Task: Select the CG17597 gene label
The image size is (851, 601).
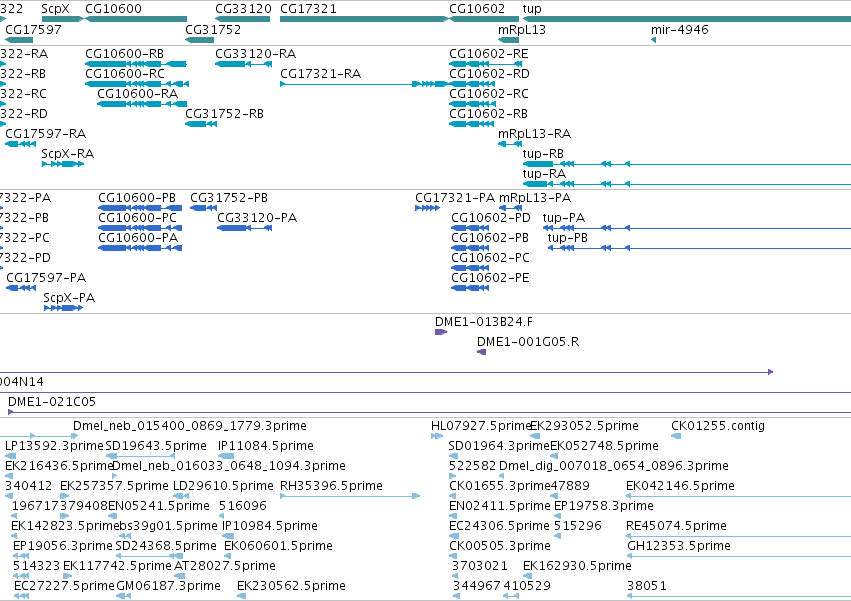Action: pyautogui.click(x=33, y=30)
